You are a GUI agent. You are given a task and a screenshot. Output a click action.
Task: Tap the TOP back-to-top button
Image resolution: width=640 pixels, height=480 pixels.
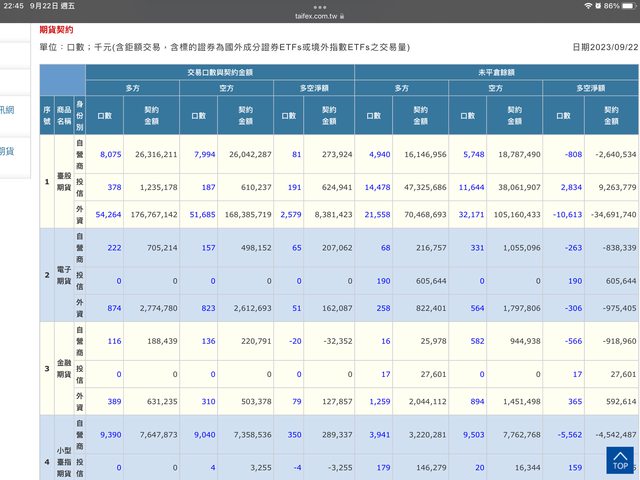(620, 460)
